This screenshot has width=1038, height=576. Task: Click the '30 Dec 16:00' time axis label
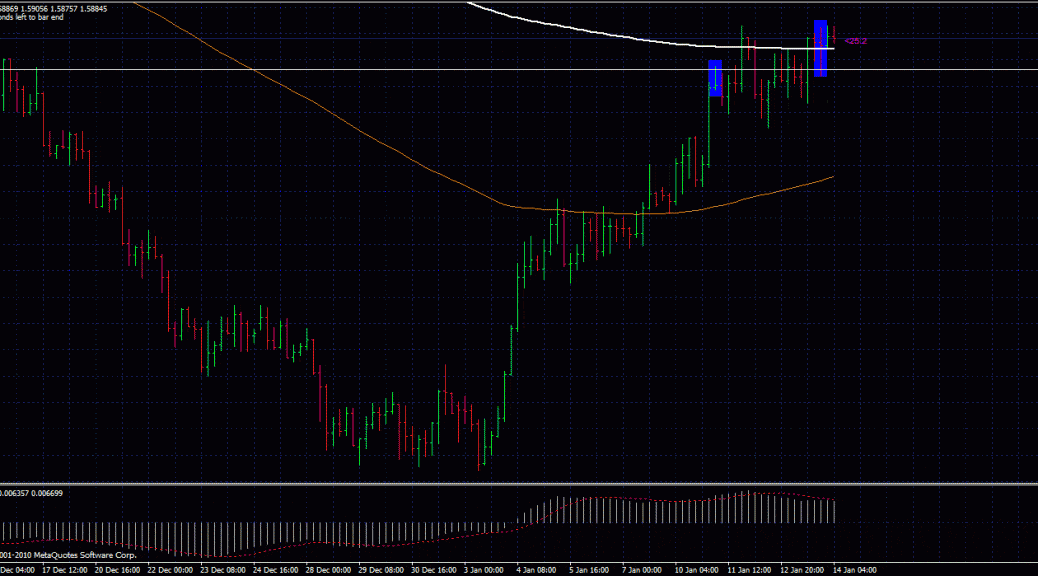point(434,570)
